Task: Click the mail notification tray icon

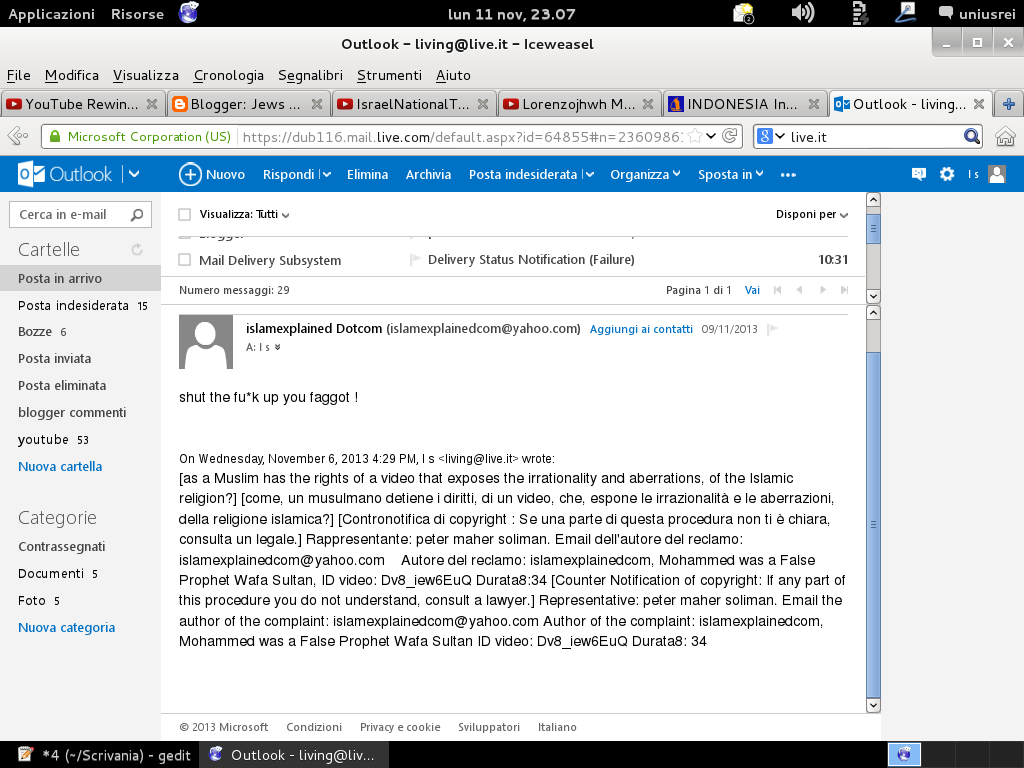Action: [744, 13]
